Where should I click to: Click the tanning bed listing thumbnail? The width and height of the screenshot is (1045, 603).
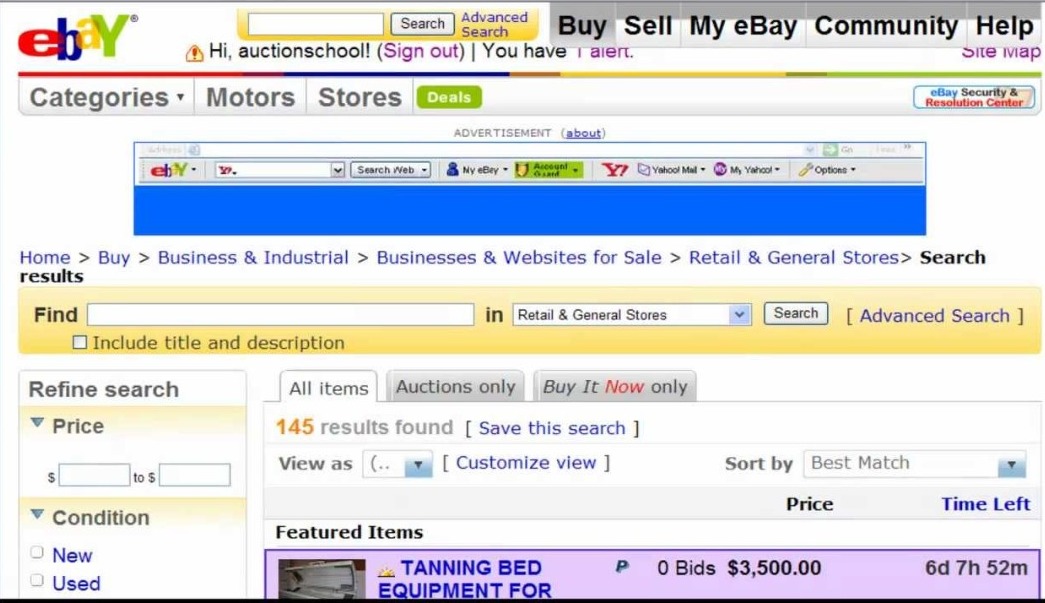coord(322,580)
